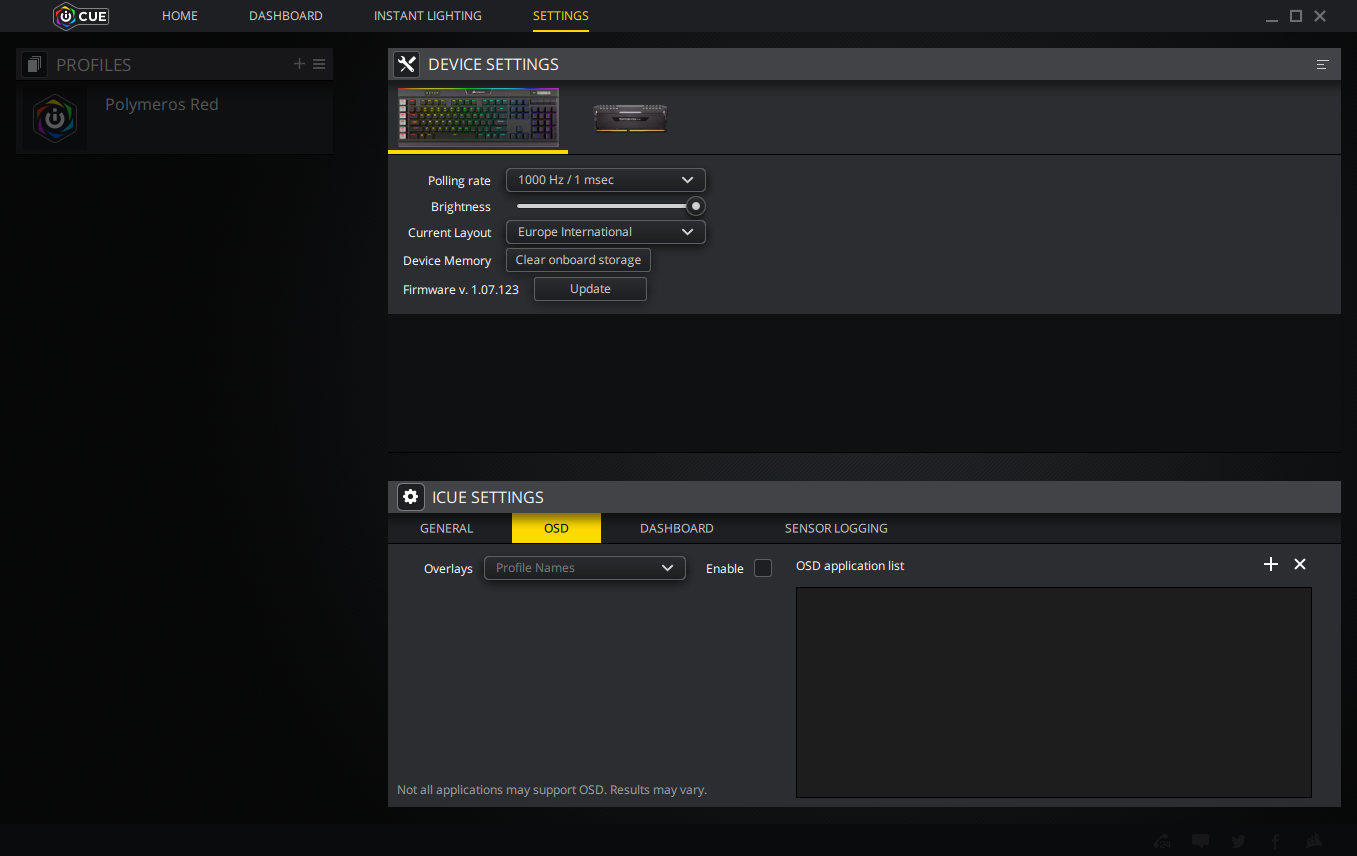1357x856 pixels.
Task: Adjust the Brightness slider handle
Action: (x=696, y=207)
